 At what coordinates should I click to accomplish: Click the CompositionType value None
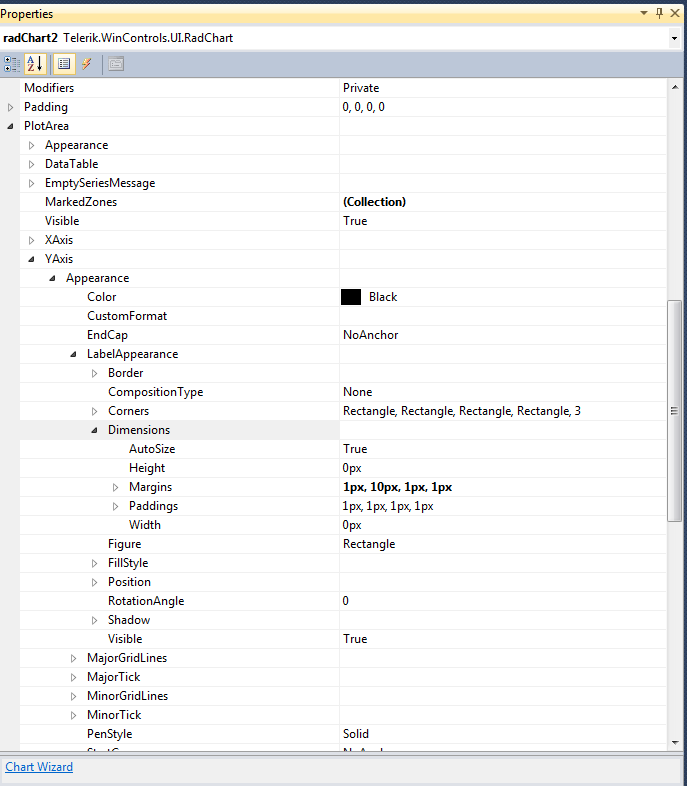tap(357, 392)
